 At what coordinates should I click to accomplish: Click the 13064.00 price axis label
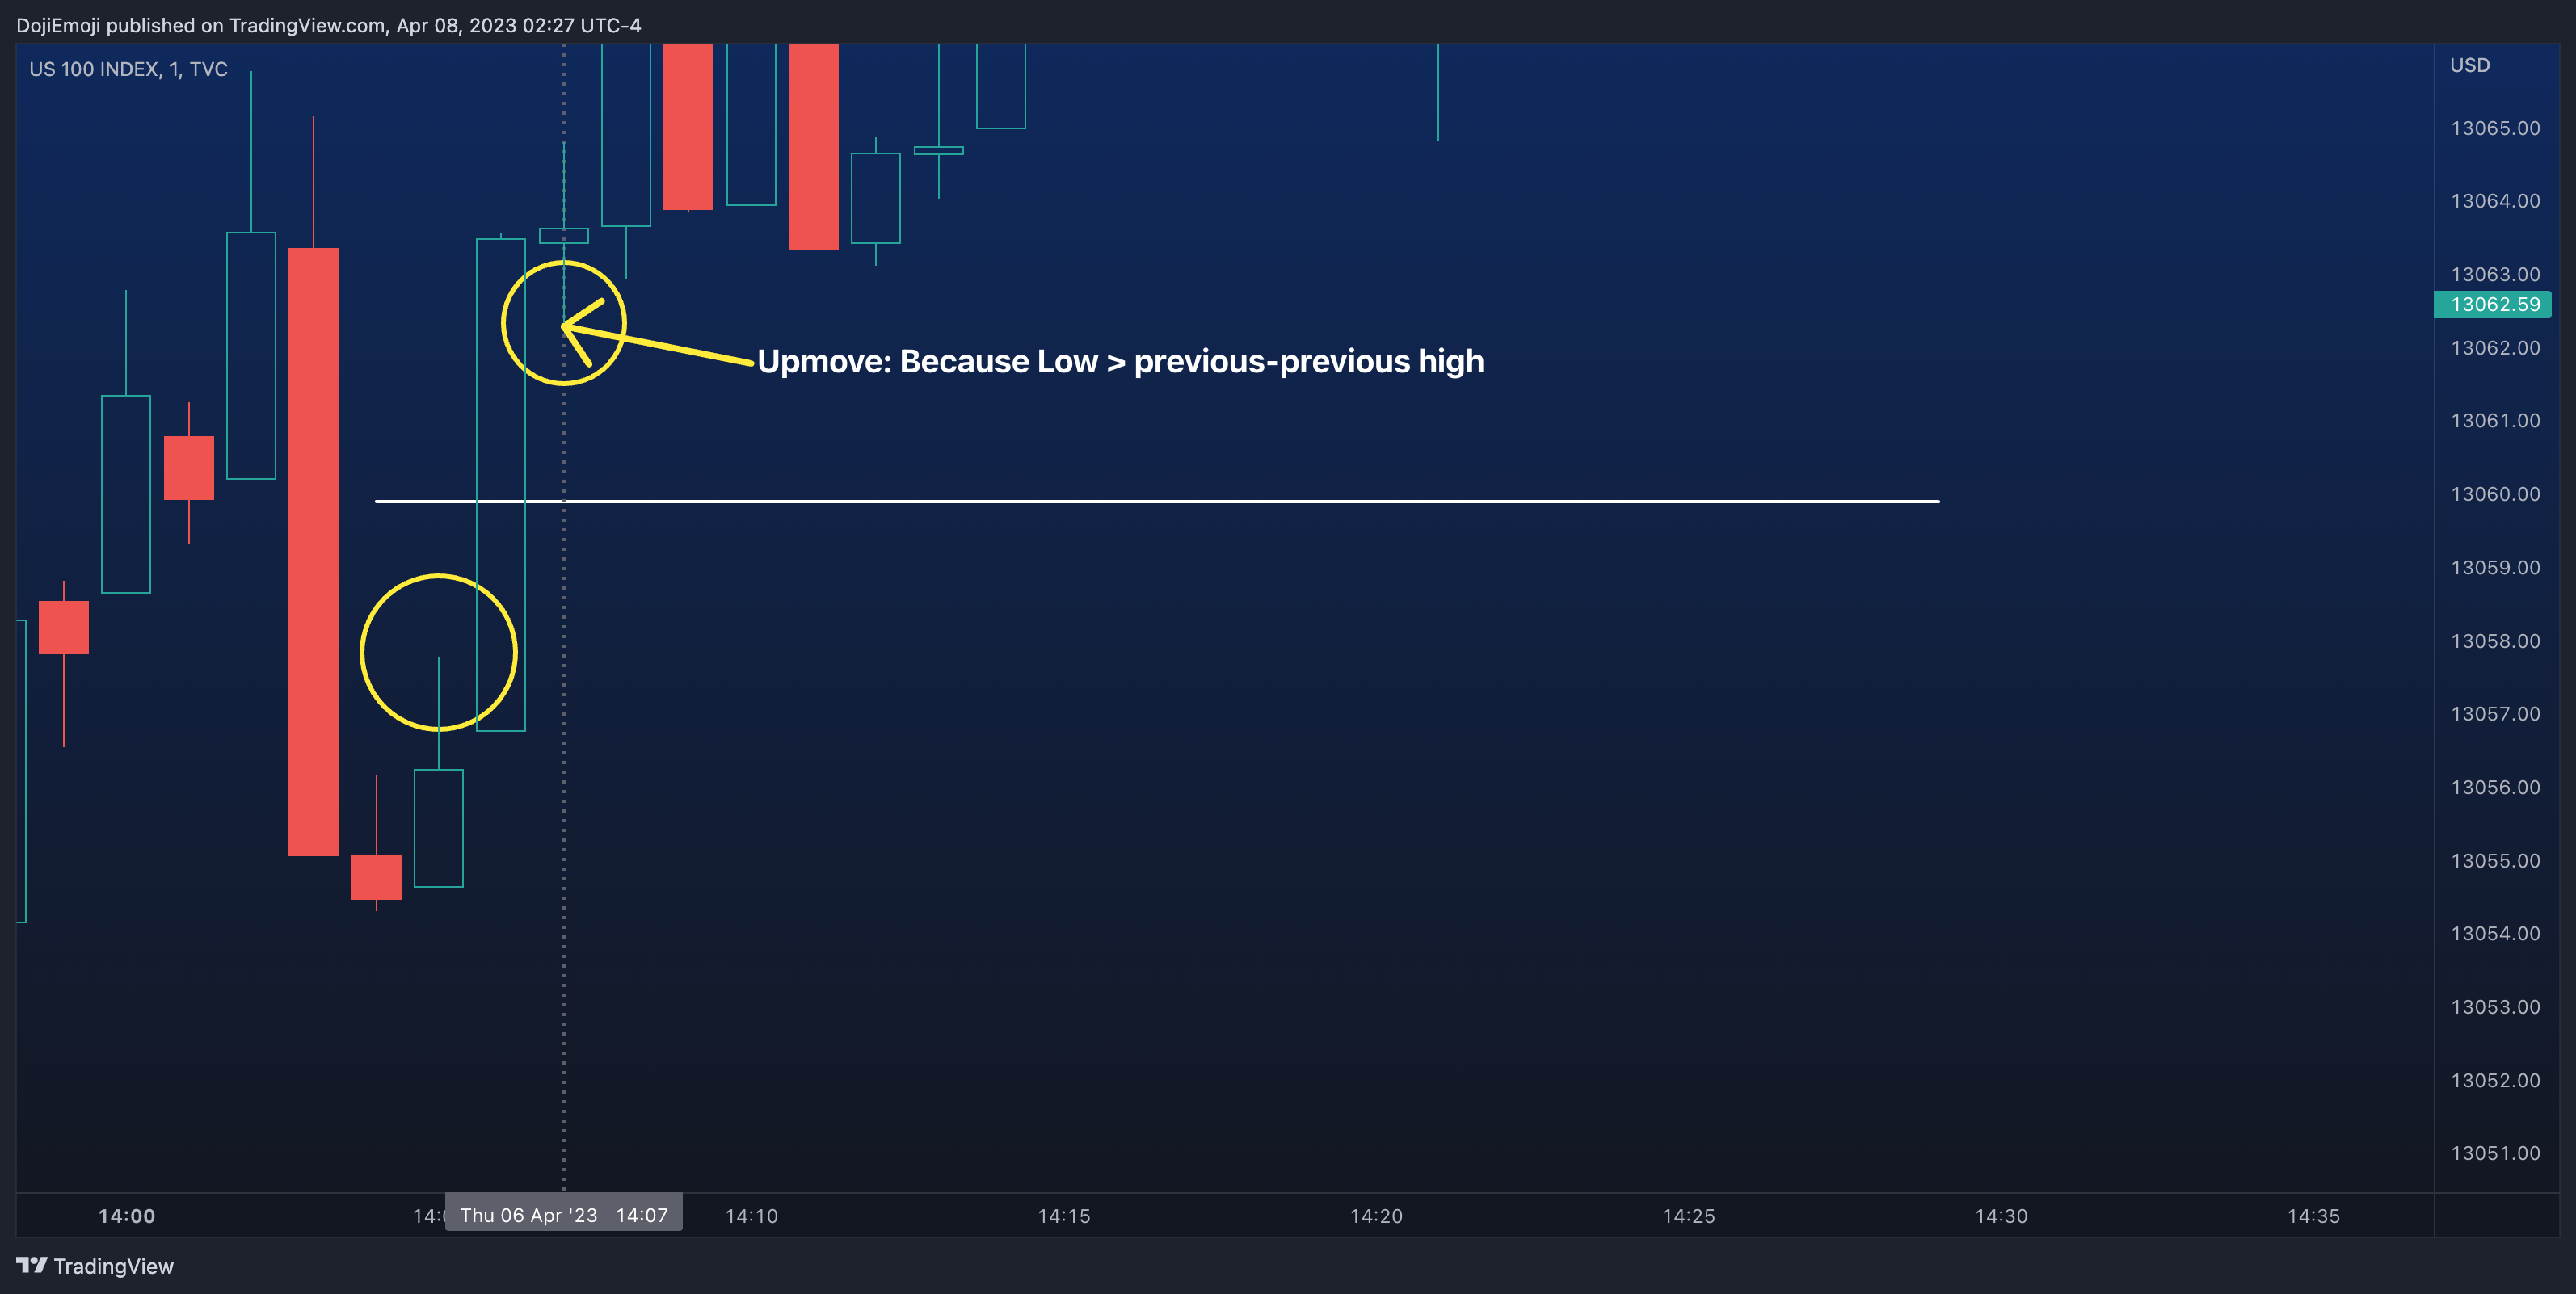pos(2495,201)
